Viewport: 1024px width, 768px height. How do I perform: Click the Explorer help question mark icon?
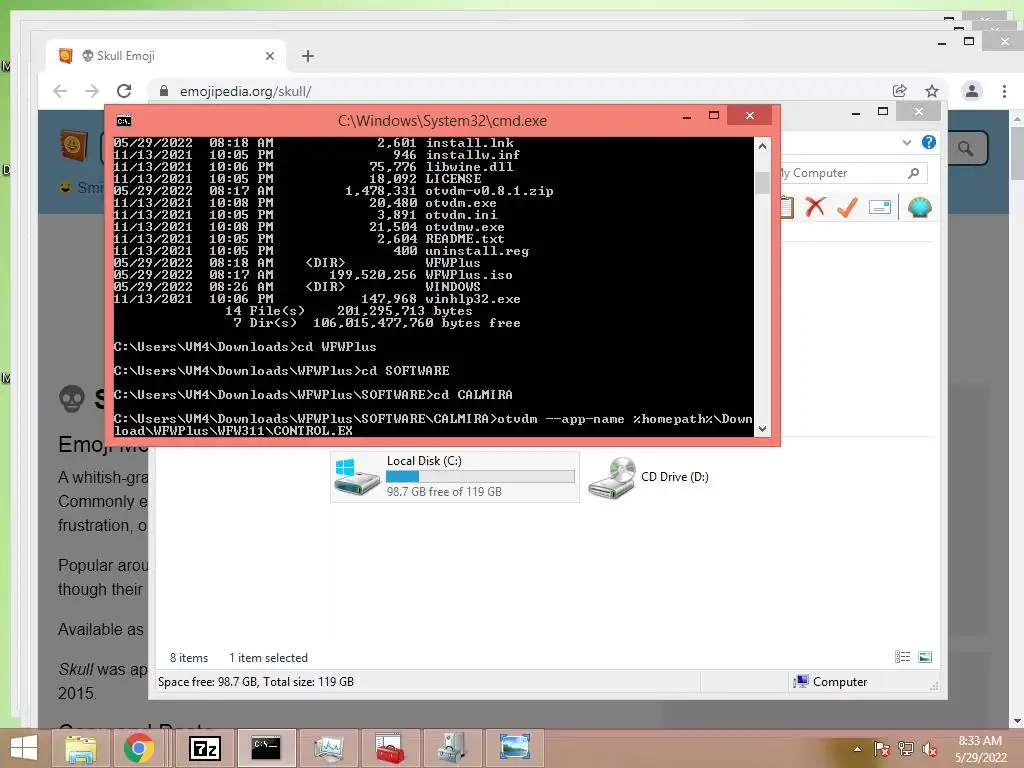click(x=928, y=142)
